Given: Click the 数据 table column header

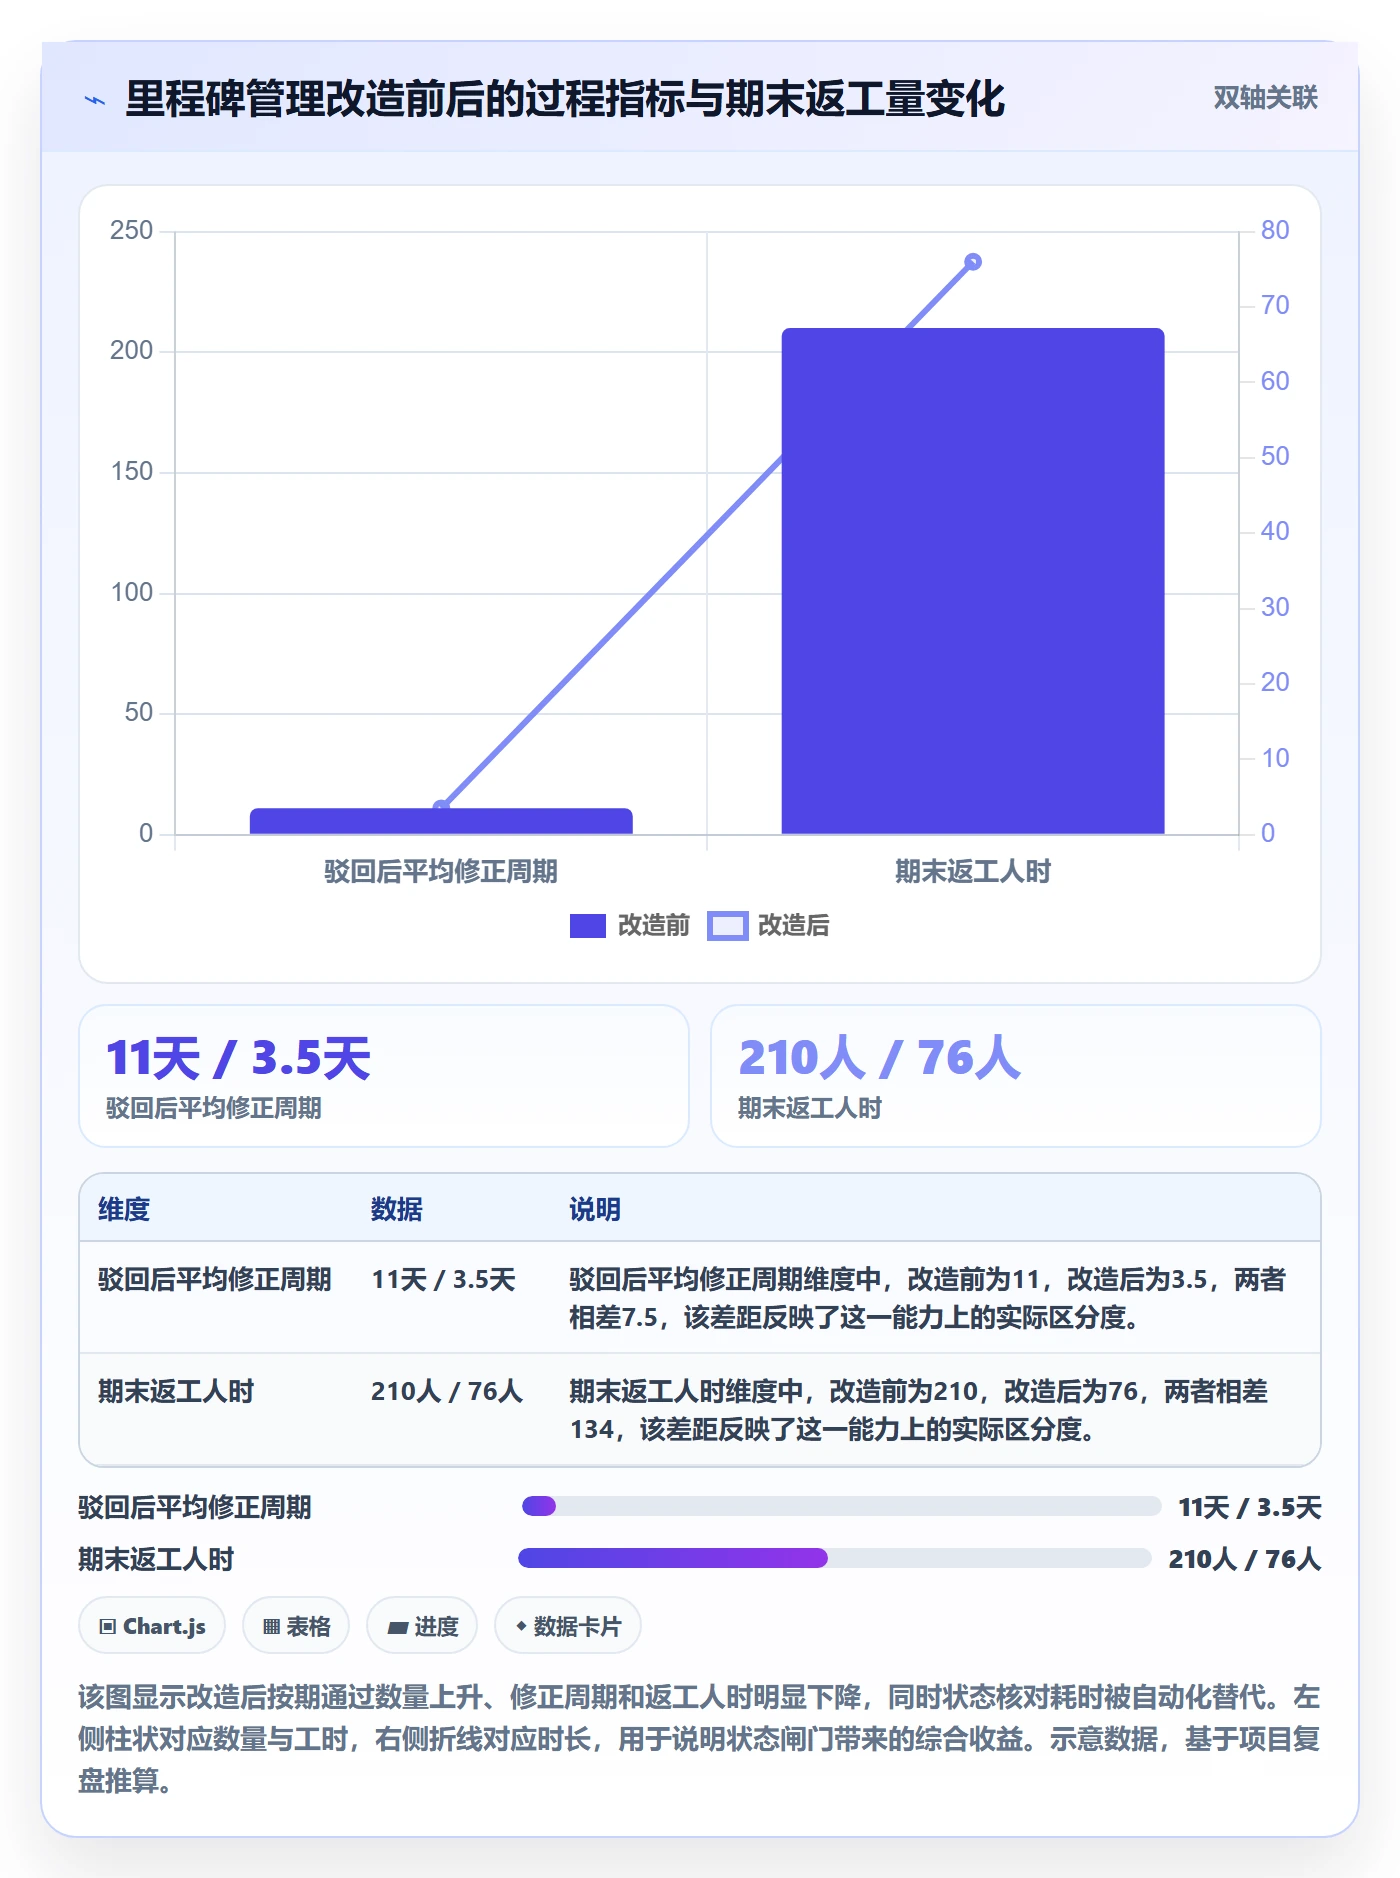Looking at the screenshot, I should (x=397, y=1209).
